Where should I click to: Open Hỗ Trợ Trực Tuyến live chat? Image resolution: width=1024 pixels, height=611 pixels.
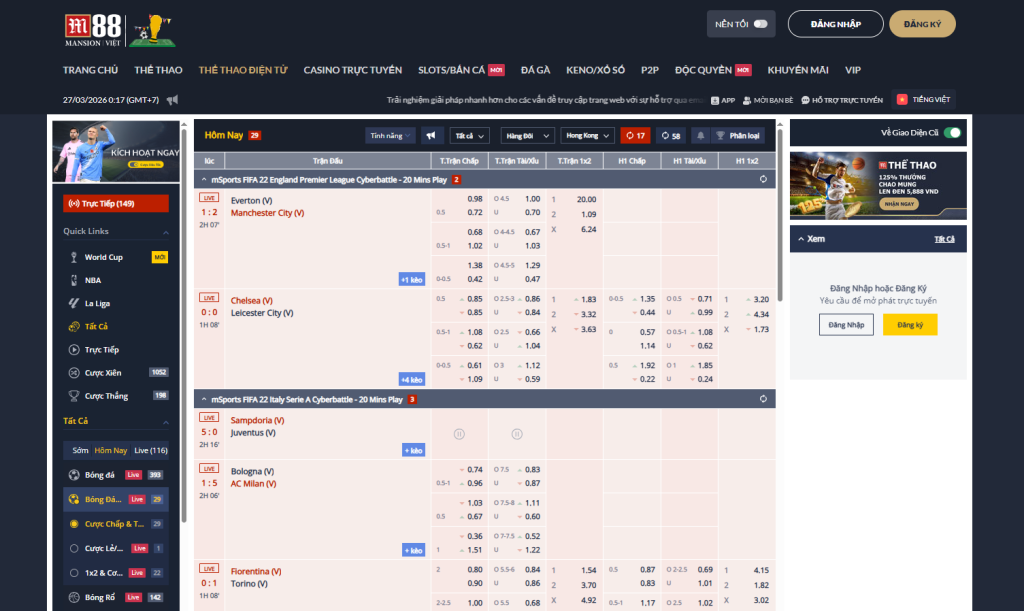(842, 100)
